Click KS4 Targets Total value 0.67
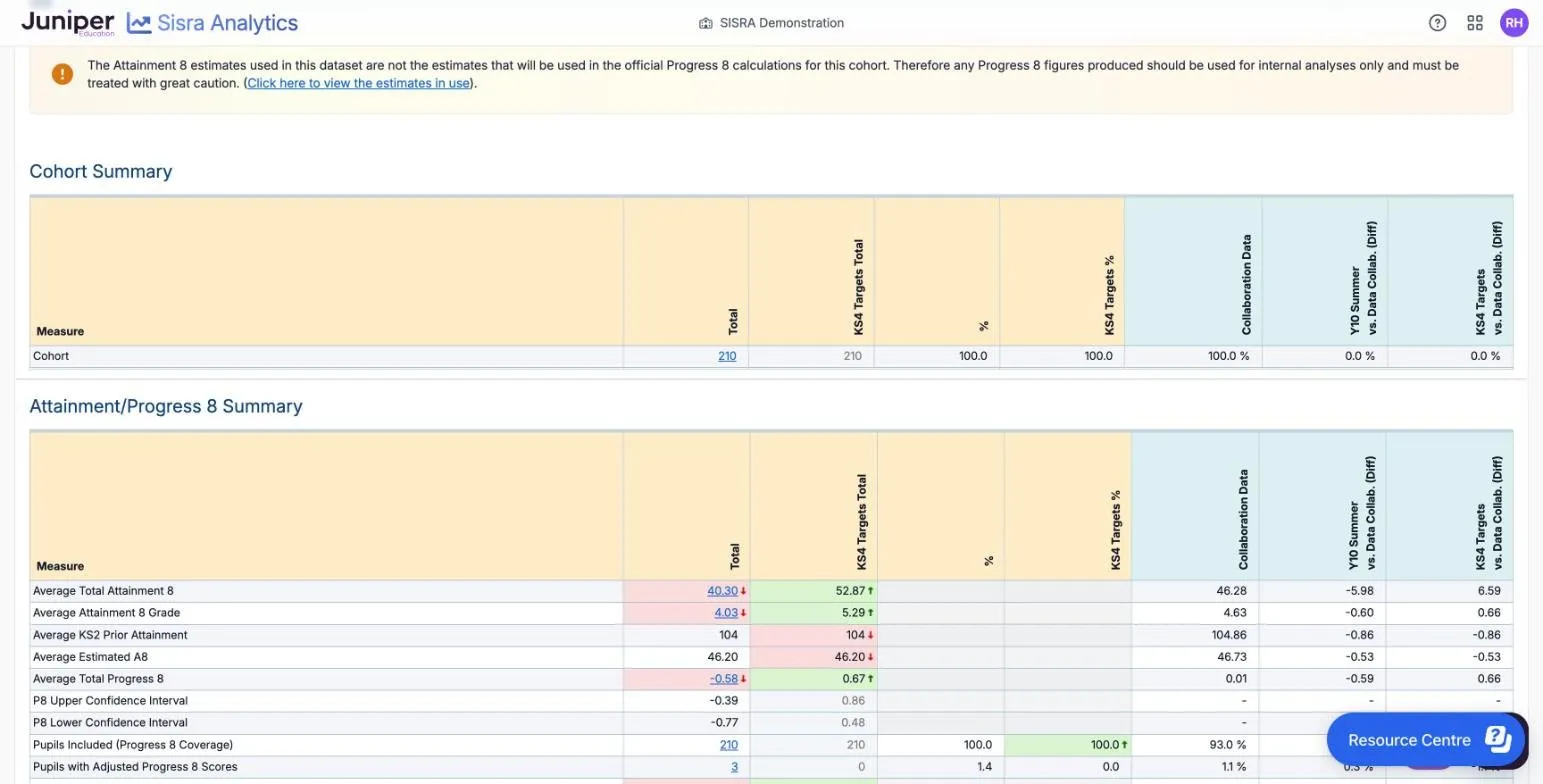The image size is (1543, 784). tap(853, 679)
